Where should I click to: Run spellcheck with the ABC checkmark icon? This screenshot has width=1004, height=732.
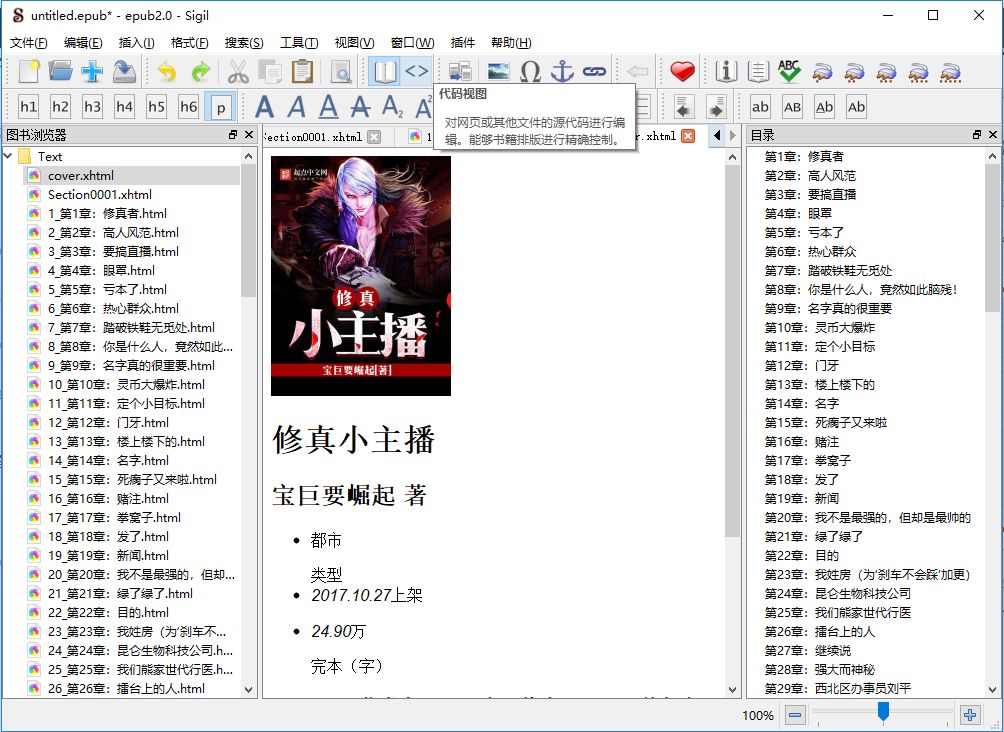pos(789,72)
